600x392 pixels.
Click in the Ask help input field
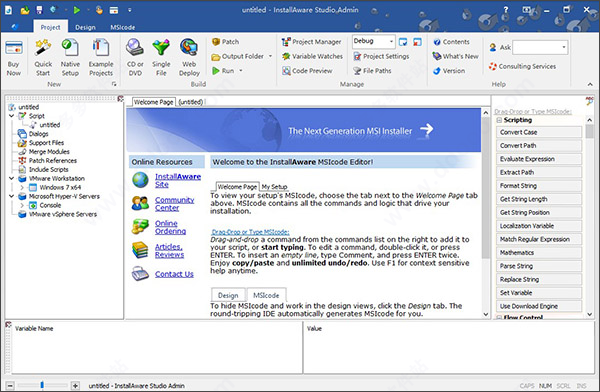click(540, 47)
